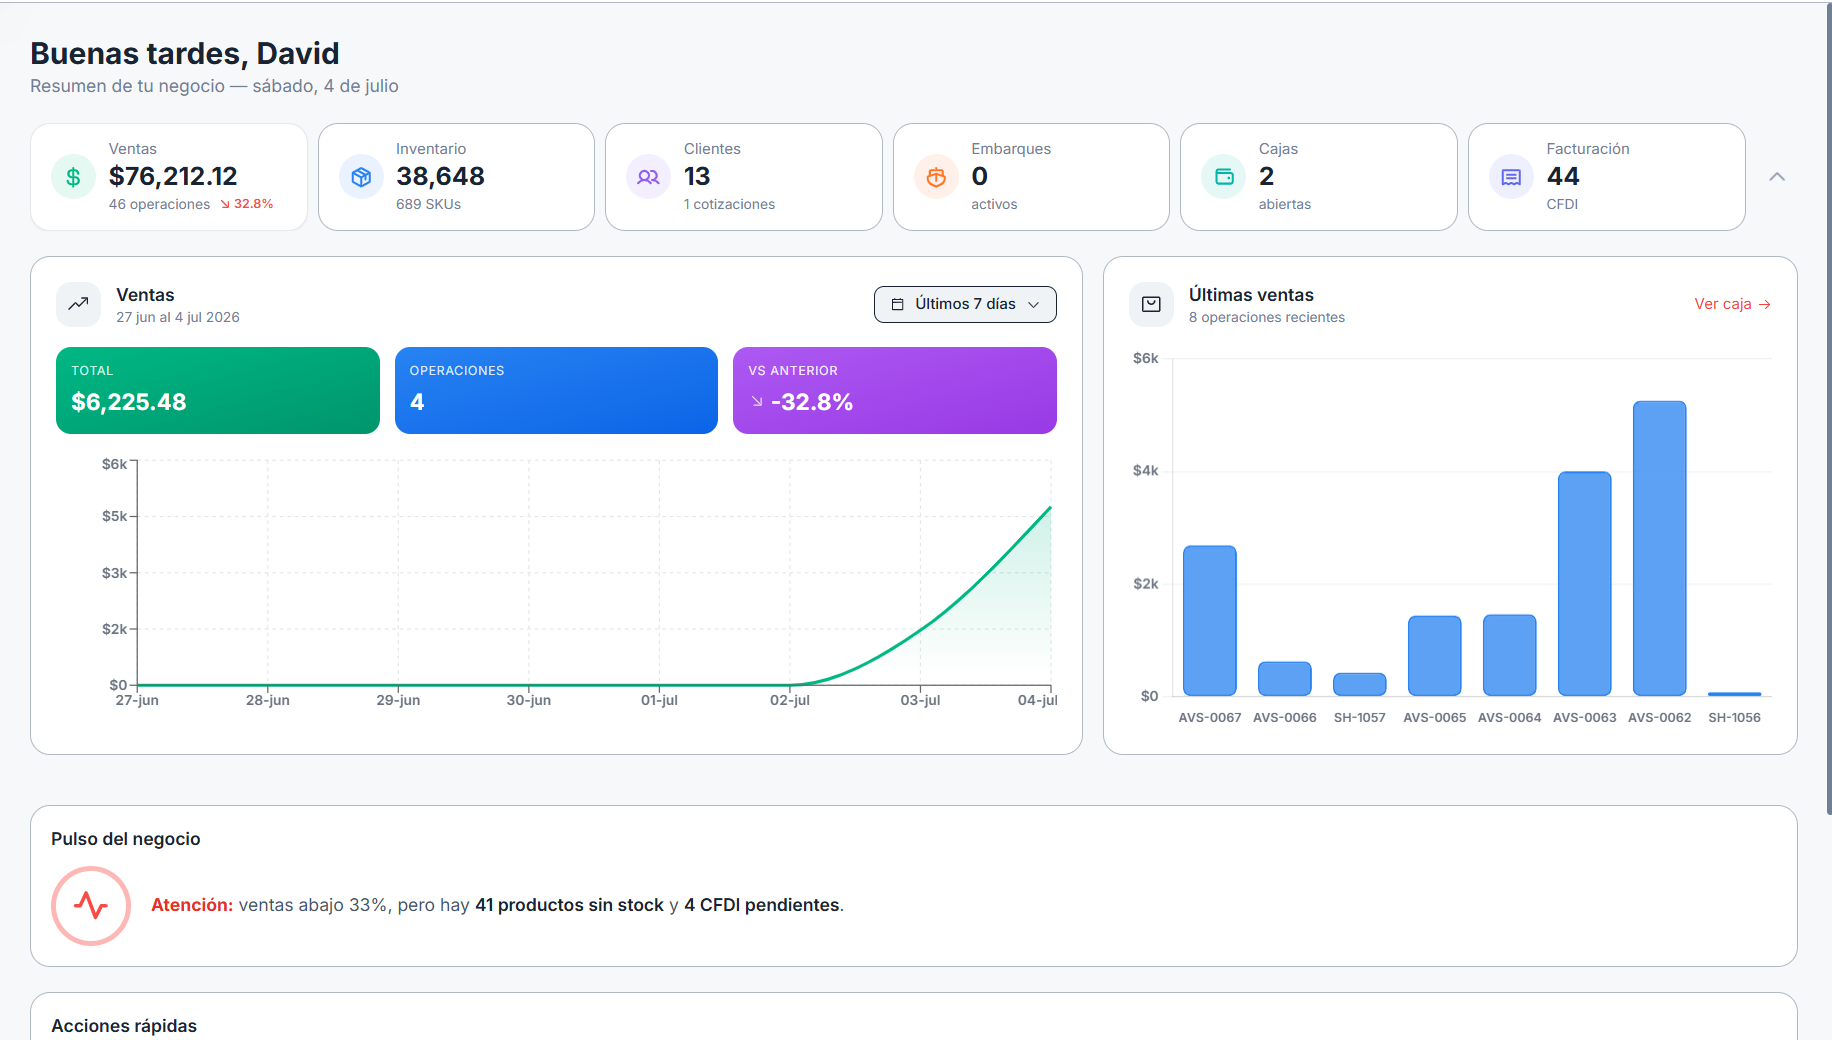Click the page vertical scrollbar
Viewport: 1832px width, 1040px height.
(1829, 408)
